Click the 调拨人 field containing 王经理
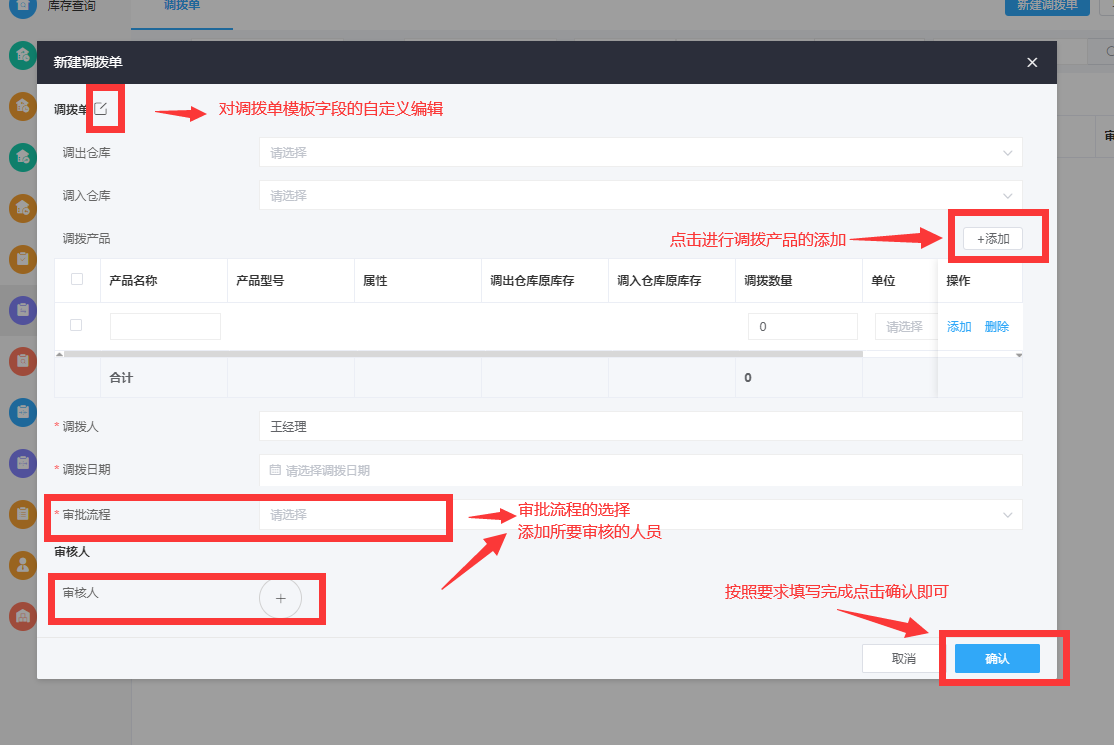This screenshot has height=745, width=1114. pyautogui.click(x=640, y=426)
